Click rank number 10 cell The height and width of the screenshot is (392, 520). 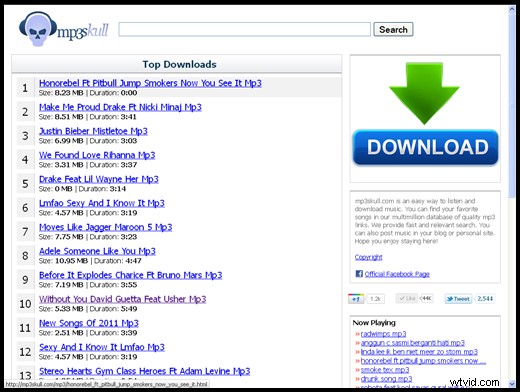[25, 304]
